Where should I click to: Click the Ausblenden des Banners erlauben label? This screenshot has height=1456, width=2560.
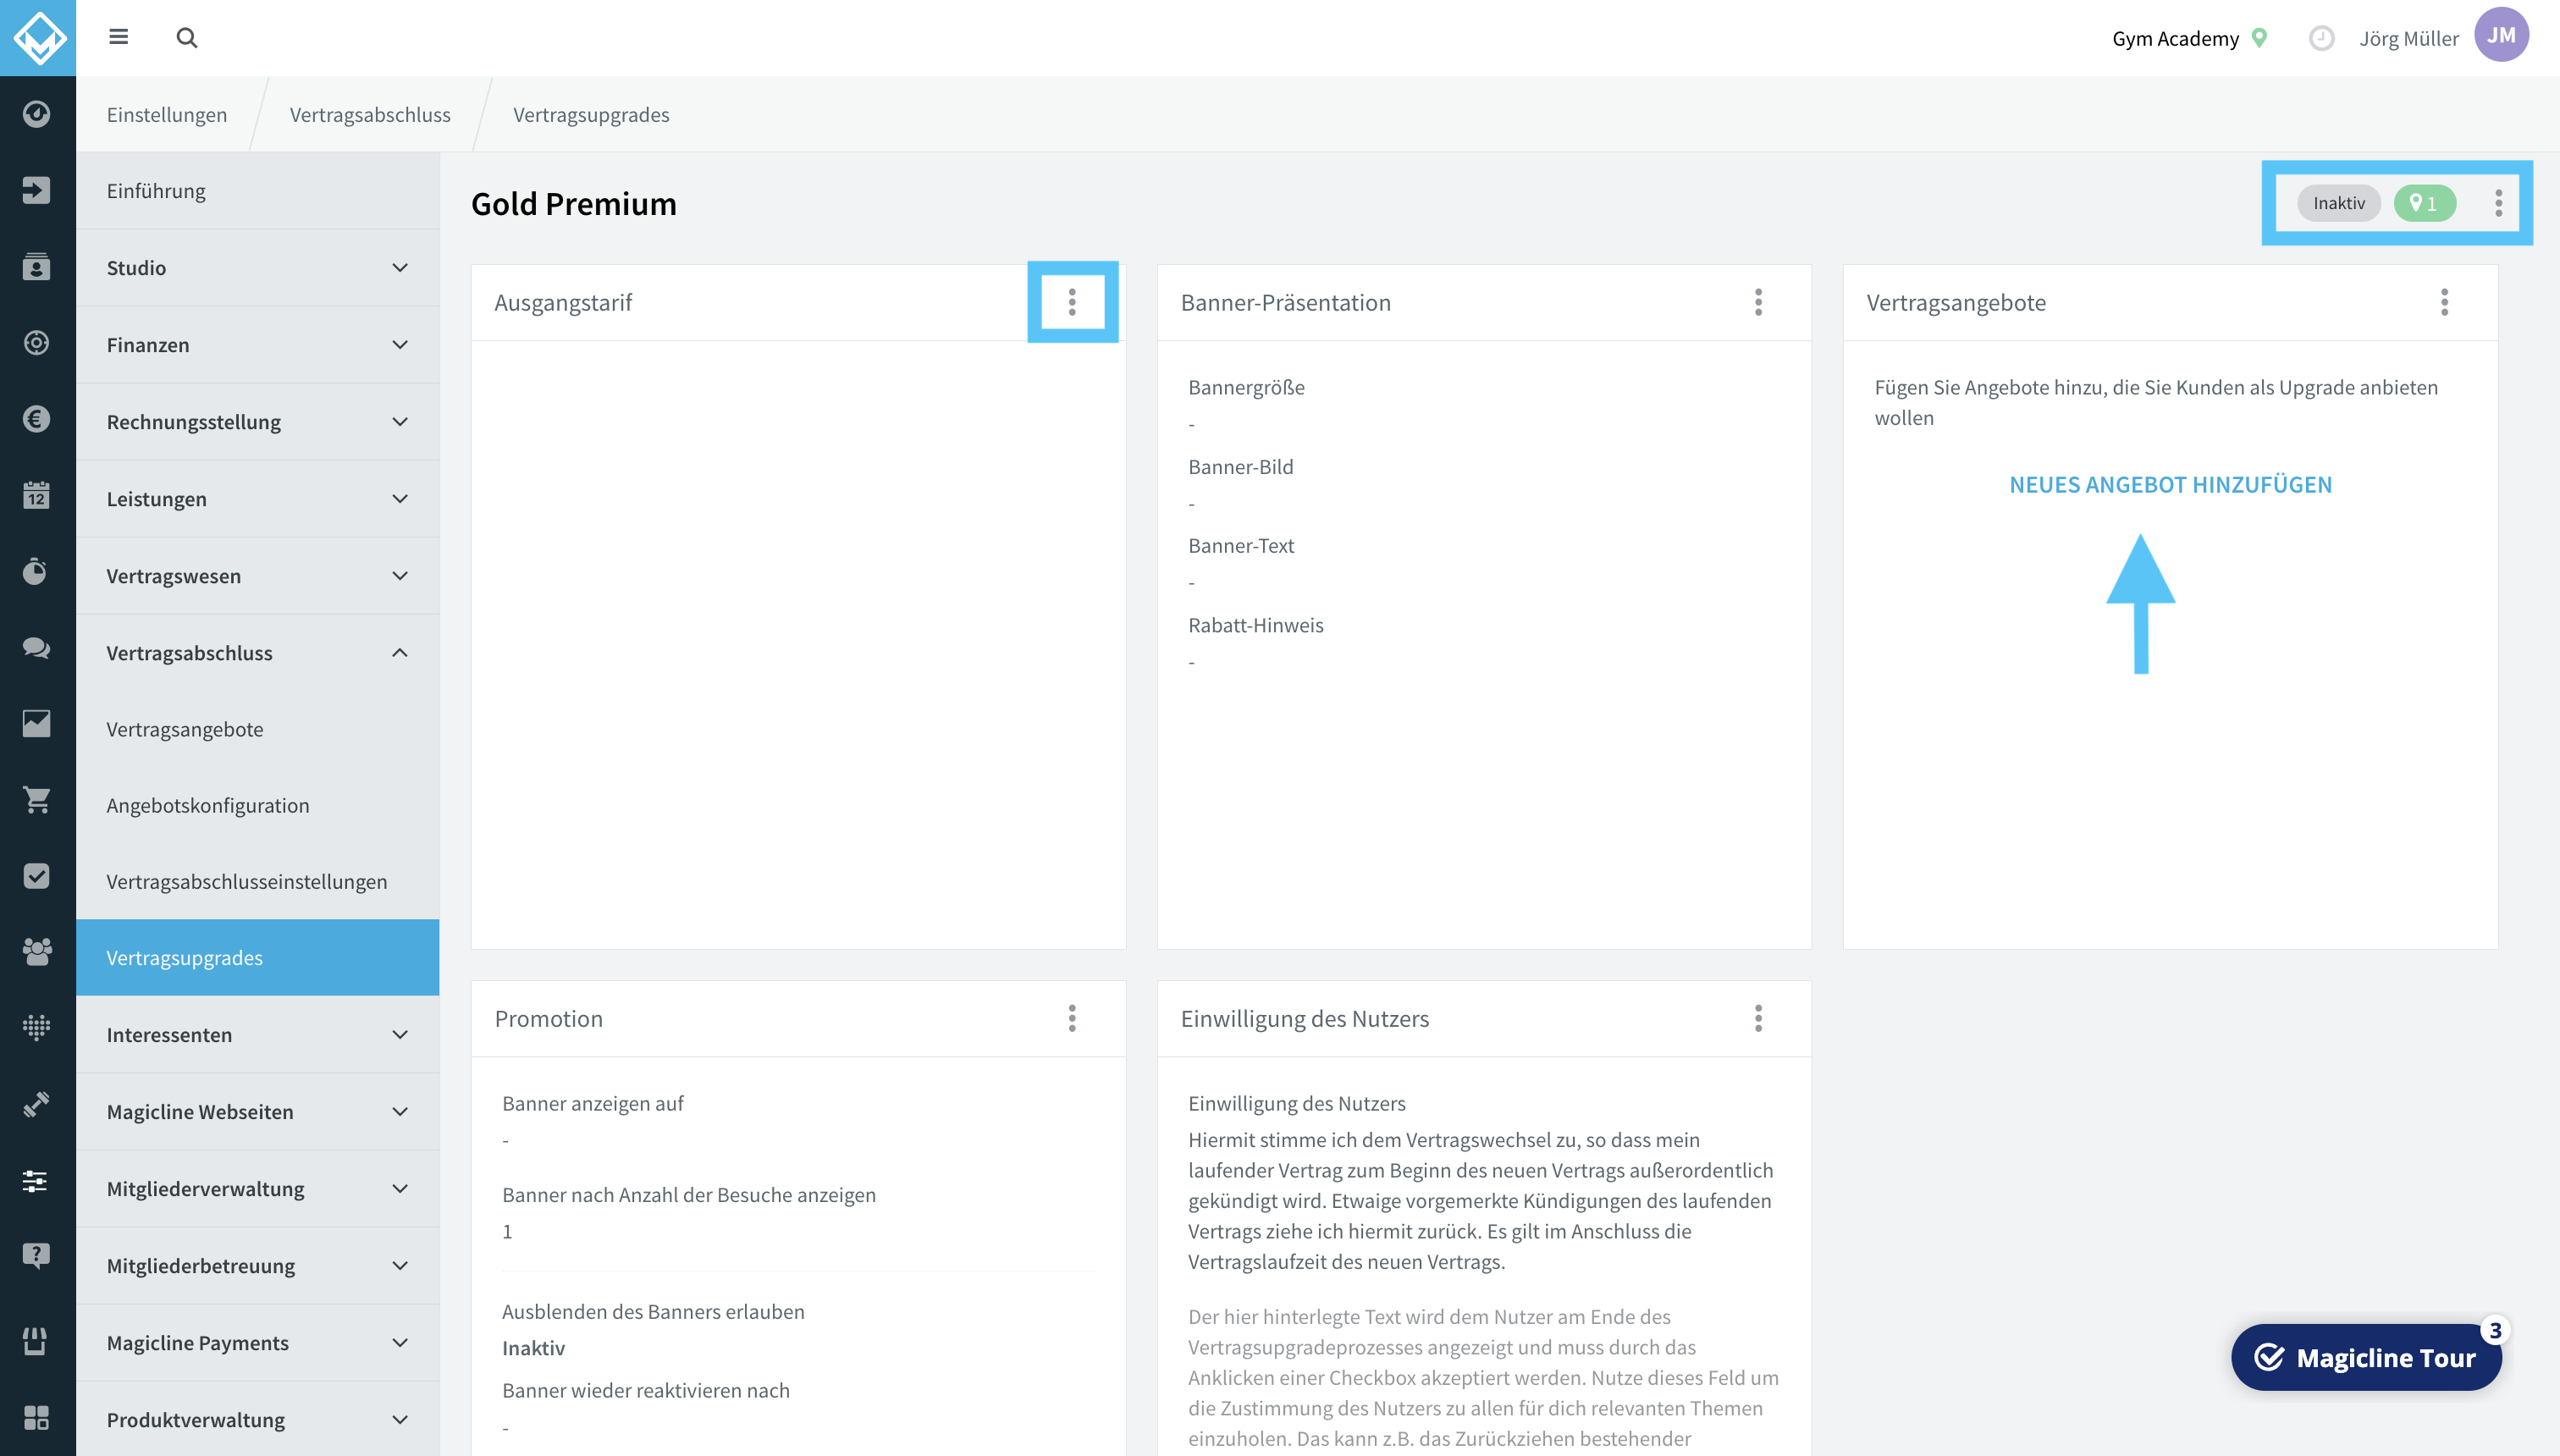(x=653, y=1311)
